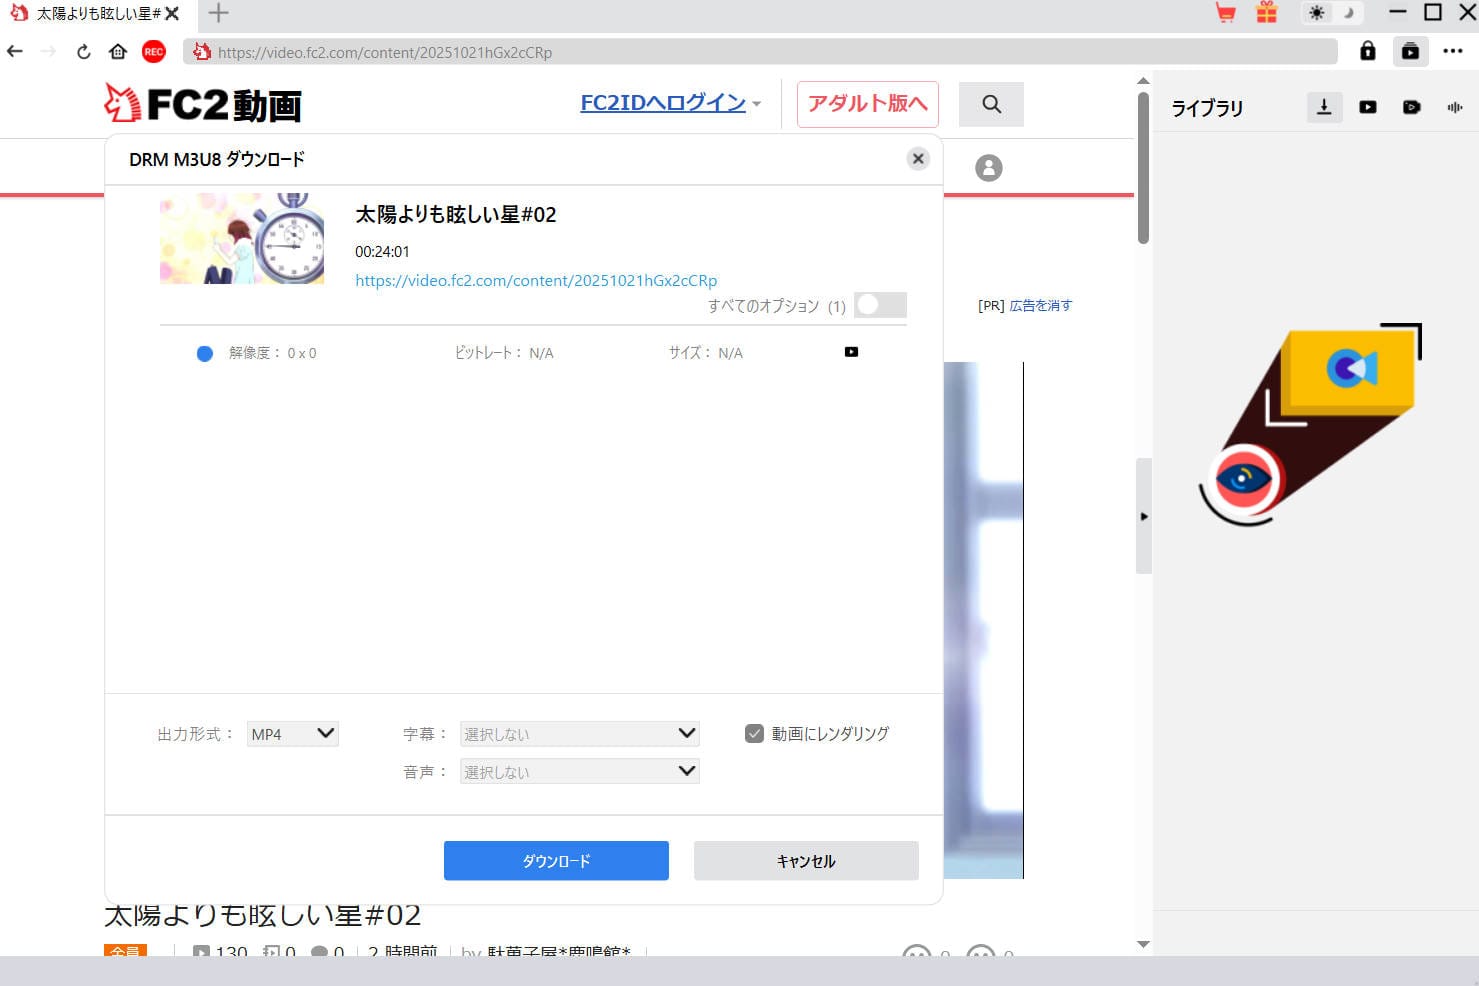
Task: Open the 出力形式 MP4 dropdown
Action: pos(293,734)
